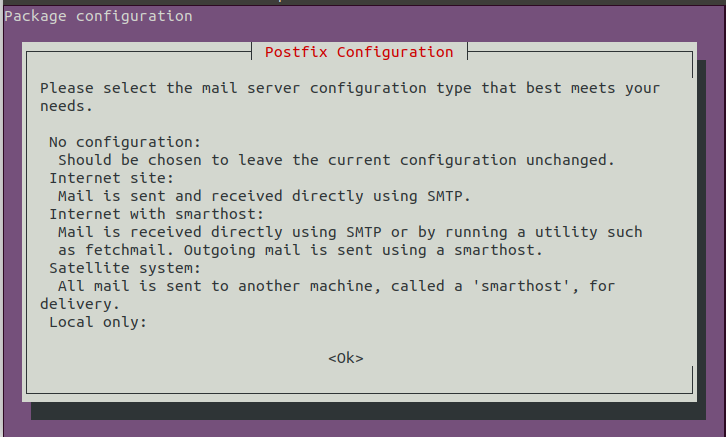Click the <Ok> button
Viewport: 726px width, 437px height.
pyautogui.click(x=346, y=358)
